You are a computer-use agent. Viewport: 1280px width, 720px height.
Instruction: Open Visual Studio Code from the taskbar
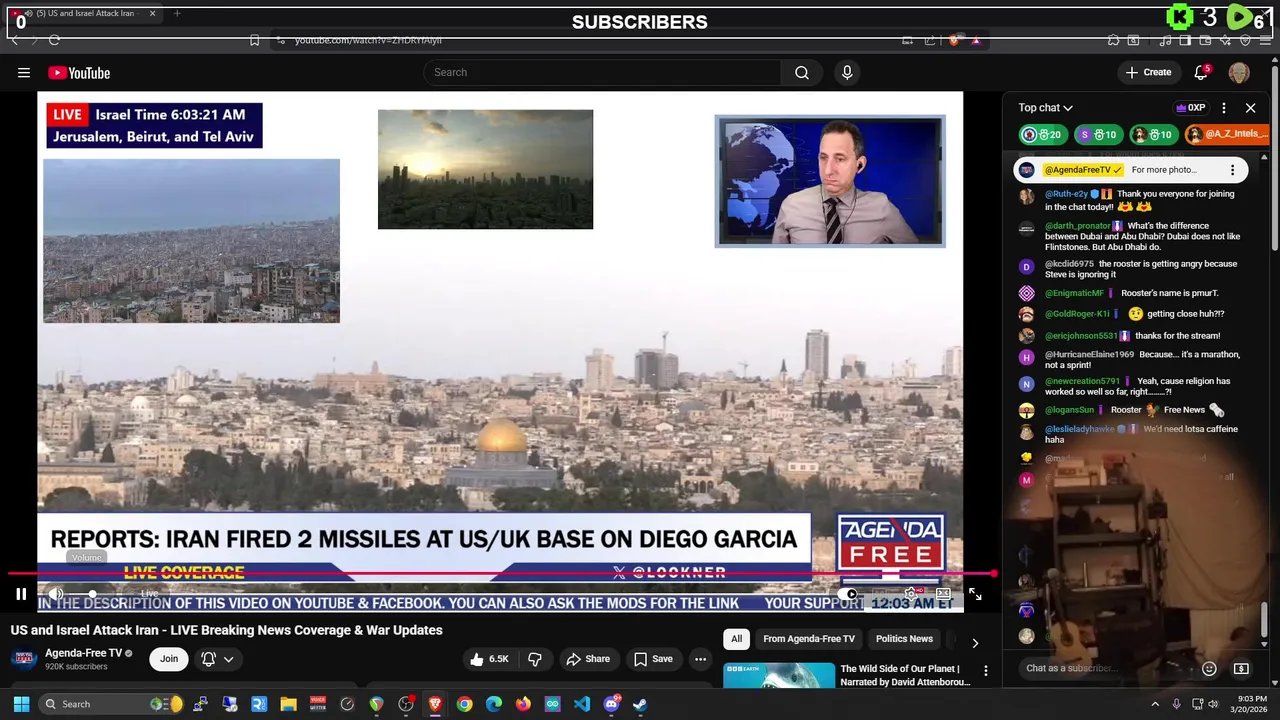[x=582, y=704]
